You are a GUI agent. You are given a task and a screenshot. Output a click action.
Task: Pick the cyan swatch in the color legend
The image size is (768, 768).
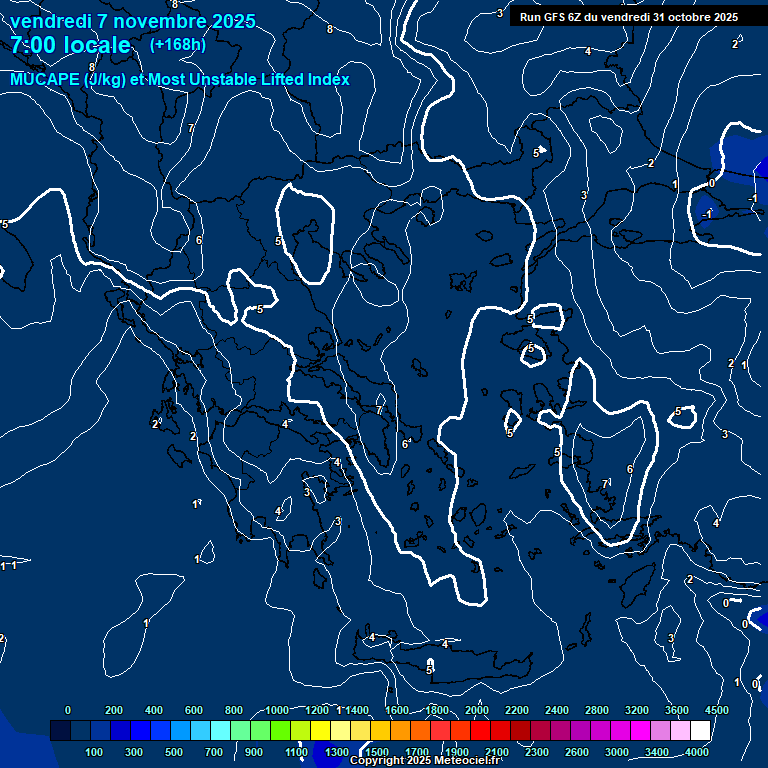coord(220,730)
